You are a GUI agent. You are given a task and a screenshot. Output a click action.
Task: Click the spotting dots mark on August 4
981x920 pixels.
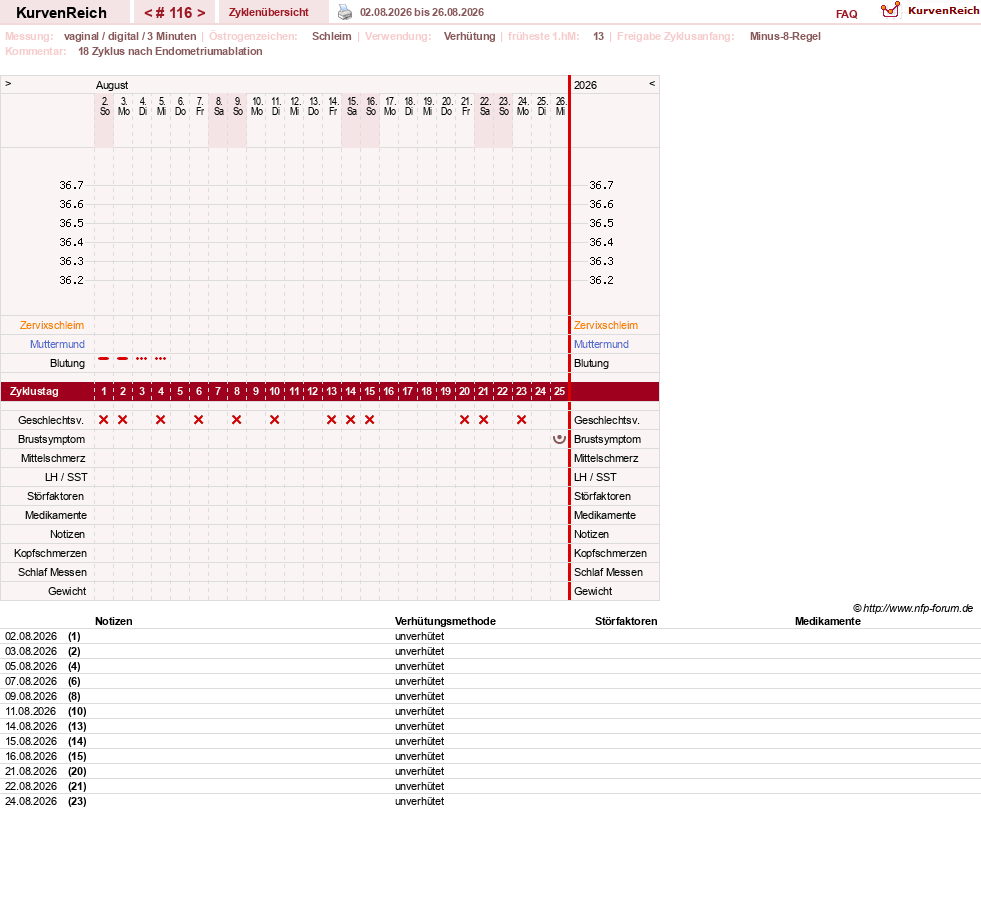[141, 359]
